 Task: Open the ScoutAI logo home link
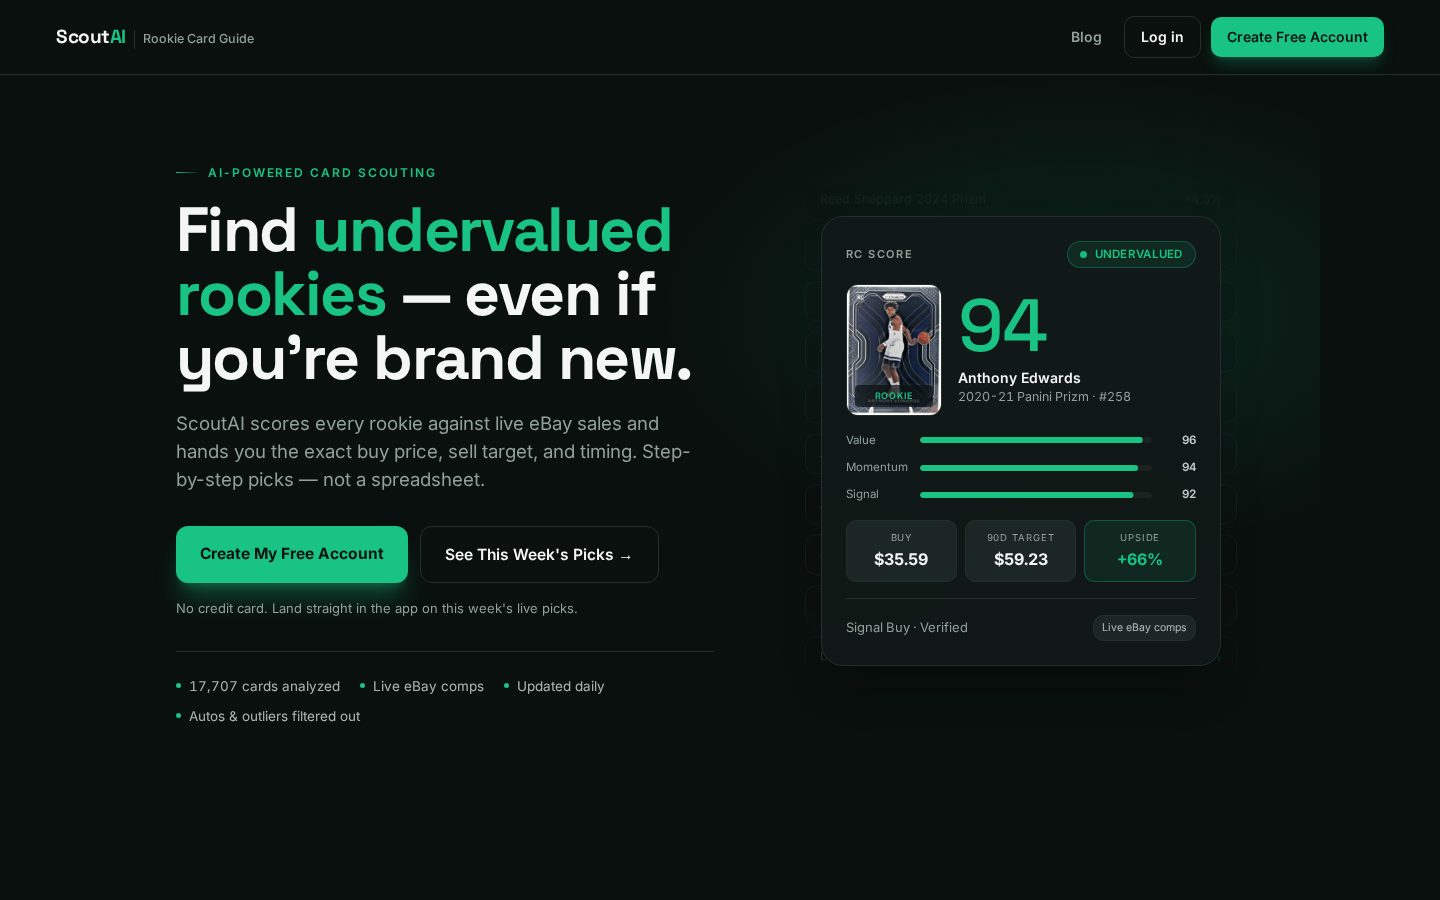[91, 37]
